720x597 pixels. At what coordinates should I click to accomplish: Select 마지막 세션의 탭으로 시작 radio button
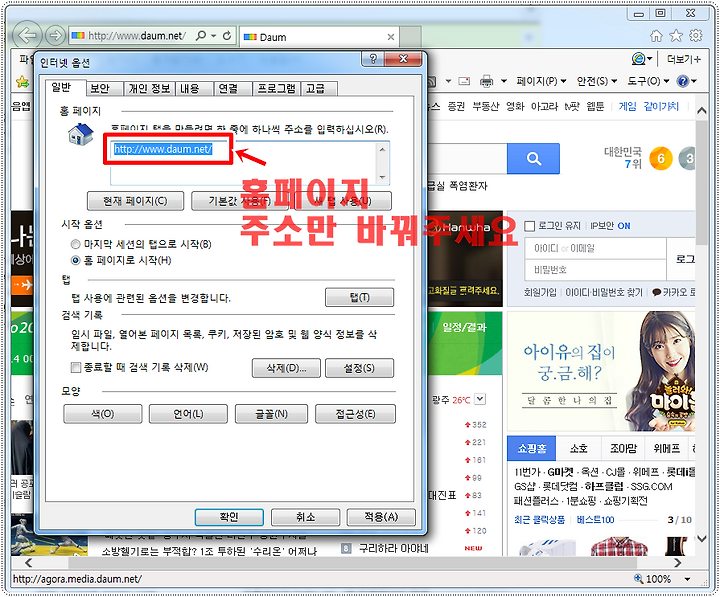[x=75, y=244]
